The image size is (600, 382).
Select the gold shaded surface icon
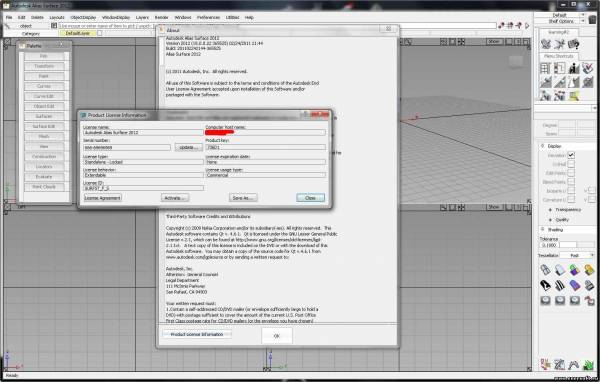pos(589,270)
